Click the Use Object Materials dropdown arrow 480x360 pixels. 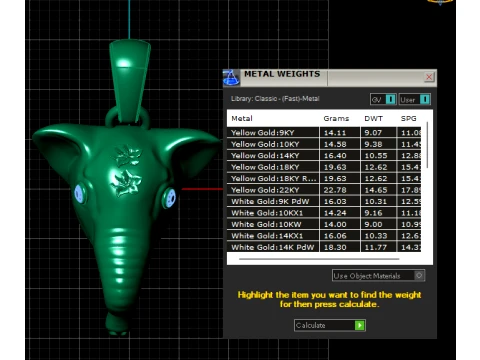point(419,276)
